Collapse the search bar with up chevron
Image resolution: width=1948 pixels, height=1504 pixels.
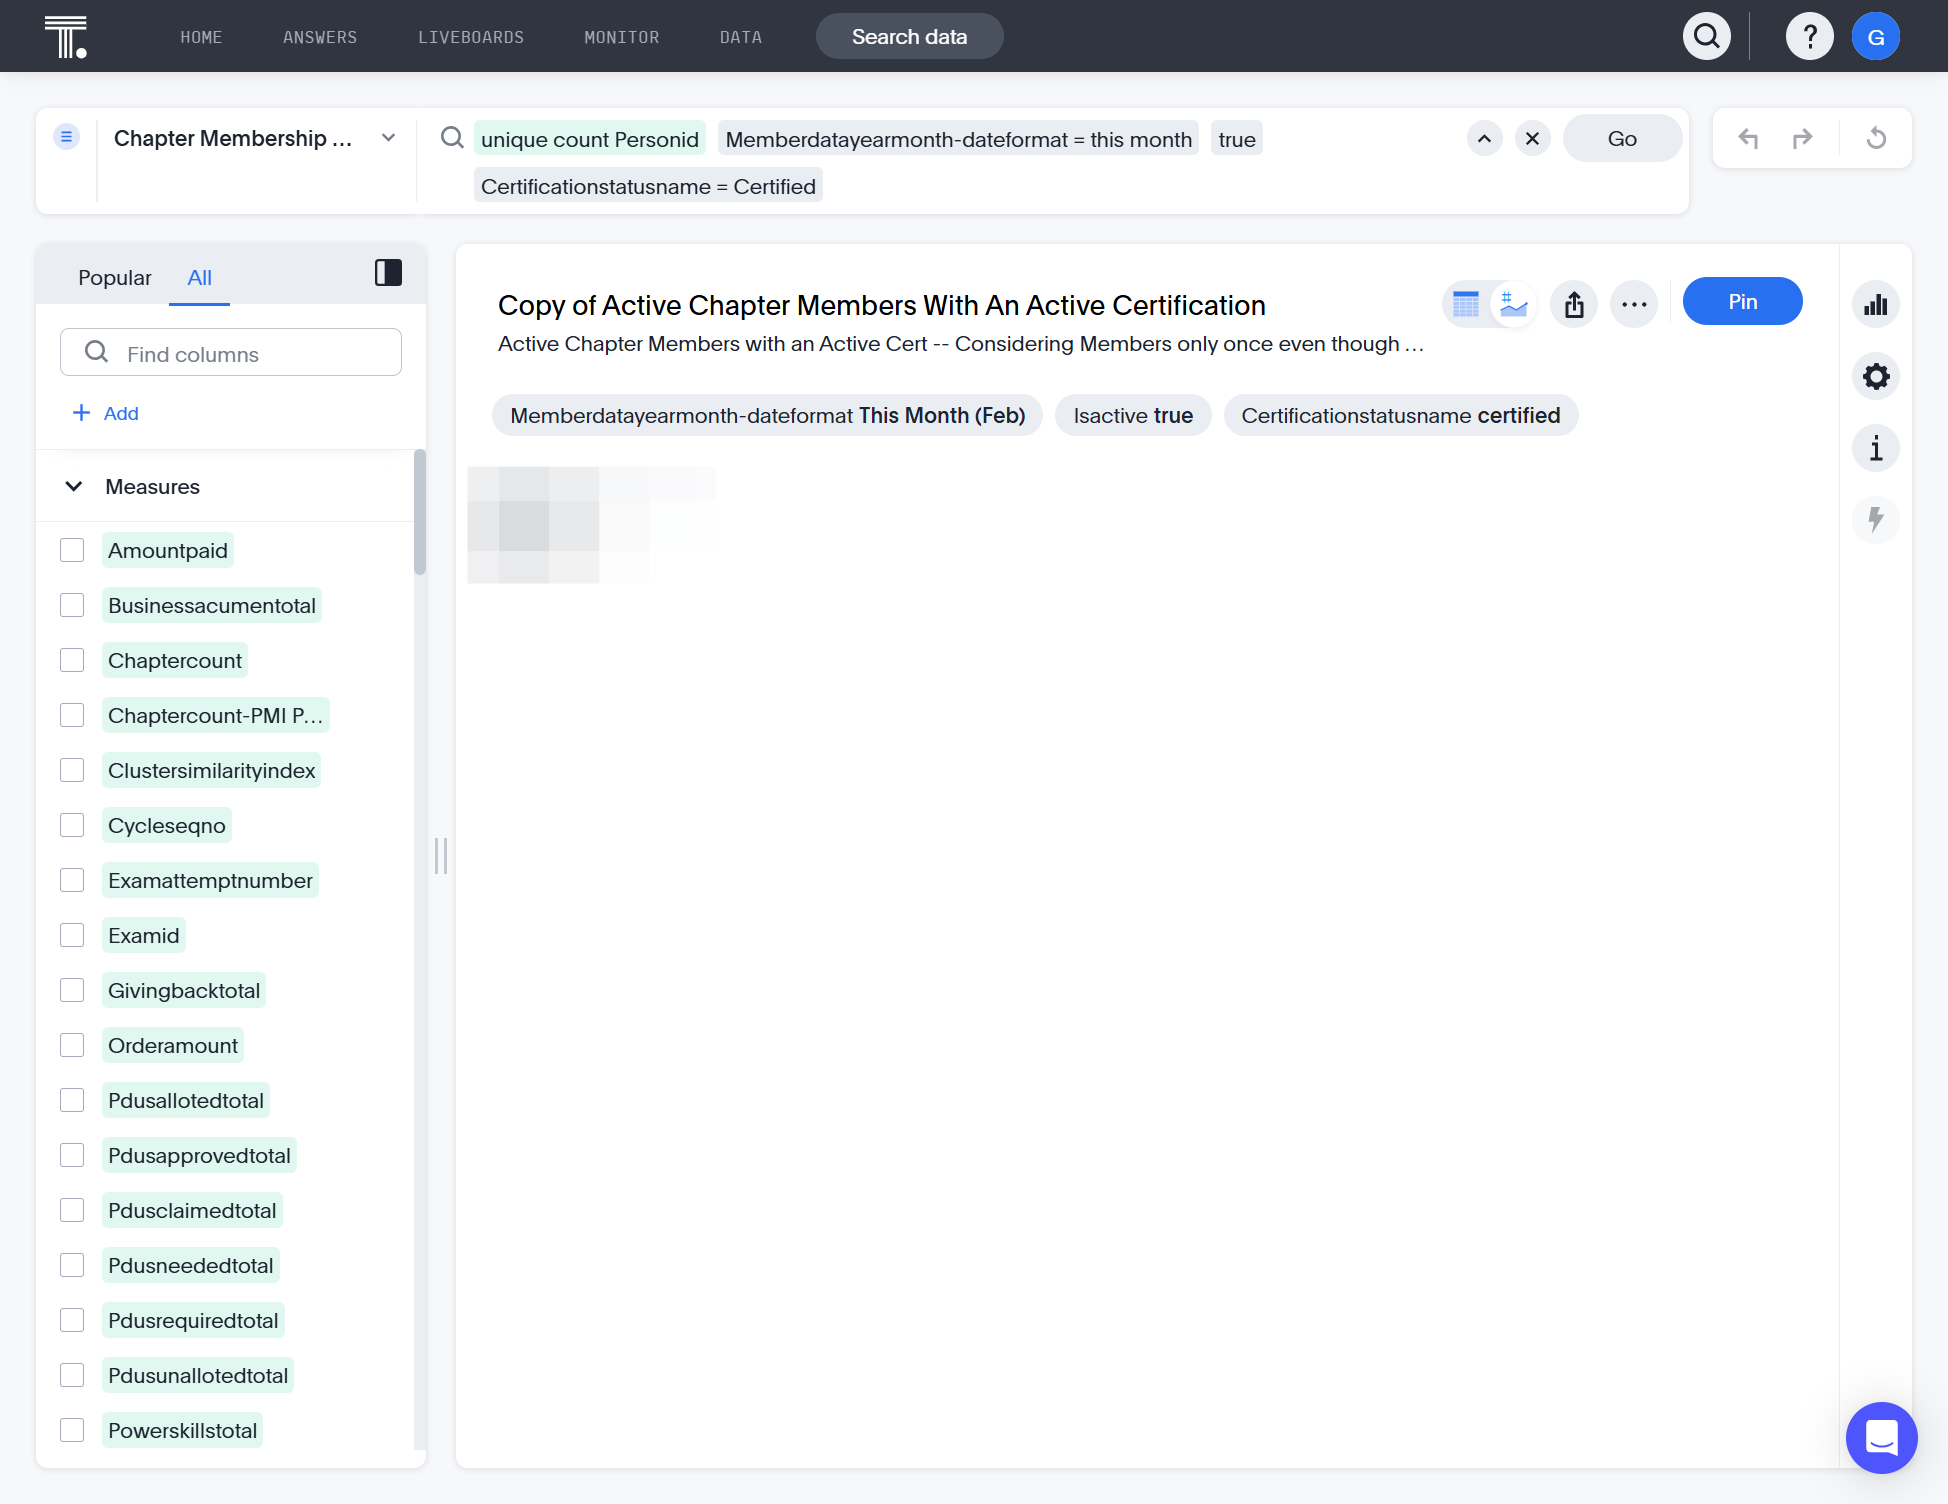pos(1484,138)
